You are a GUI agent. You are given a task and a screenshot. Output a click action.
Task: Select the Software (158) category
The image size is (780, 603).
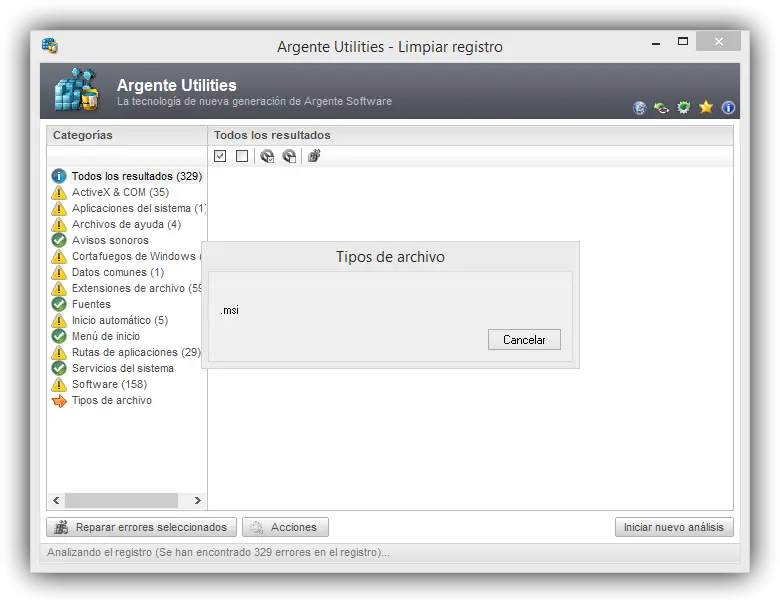109,384
